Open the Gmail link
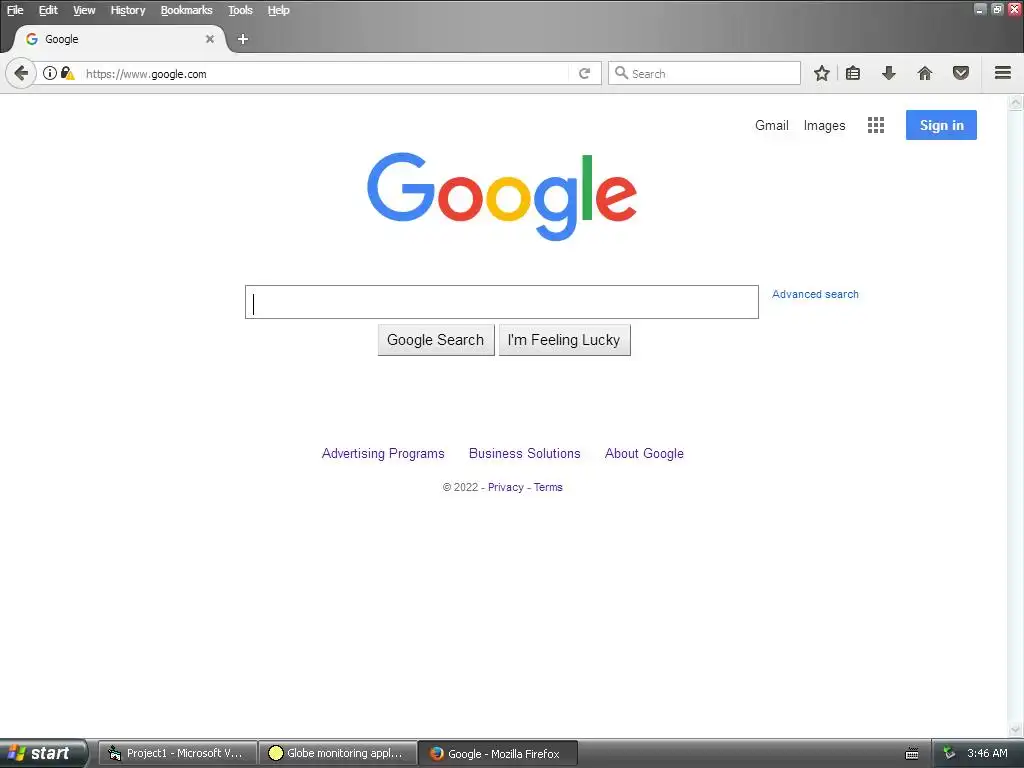1024x768 pixels. (x=771, y=125)
